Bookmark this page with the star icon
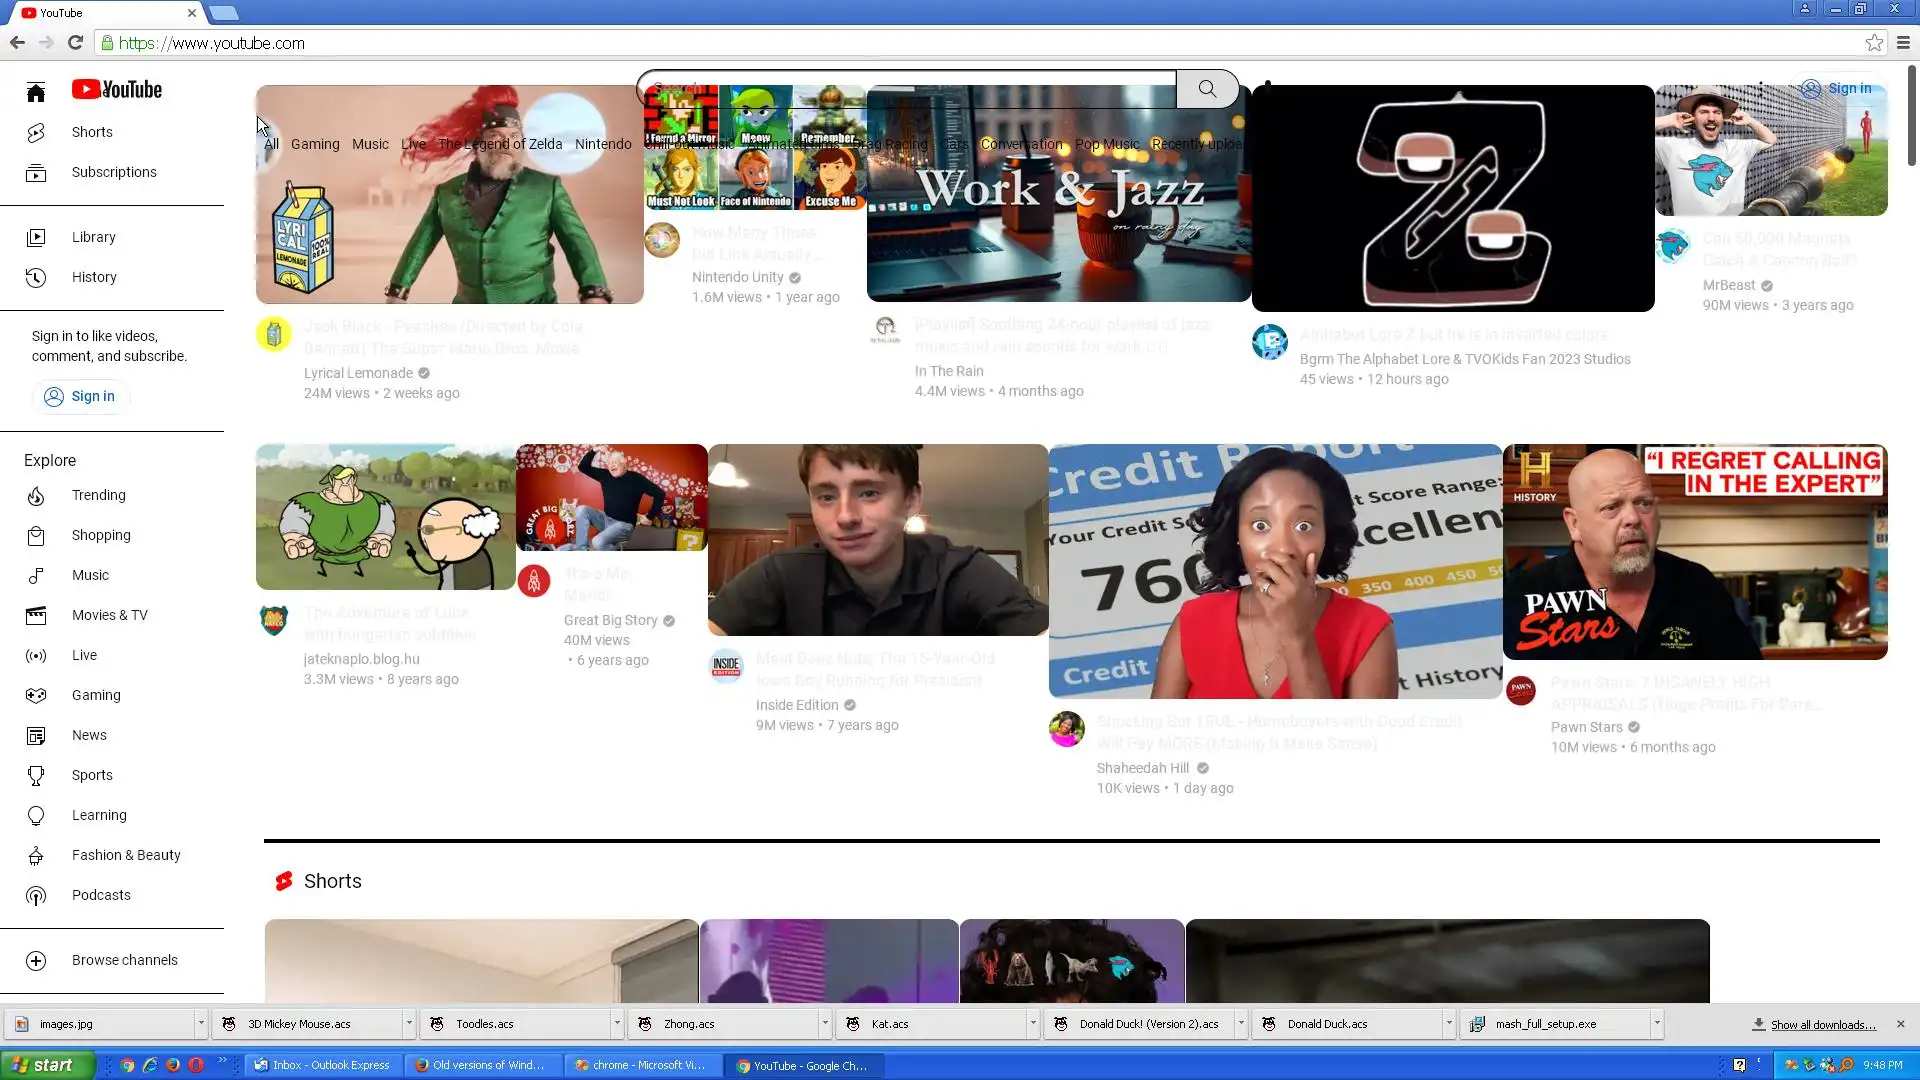This screenshot has height=1080, width=1920. click(1874, 42)
